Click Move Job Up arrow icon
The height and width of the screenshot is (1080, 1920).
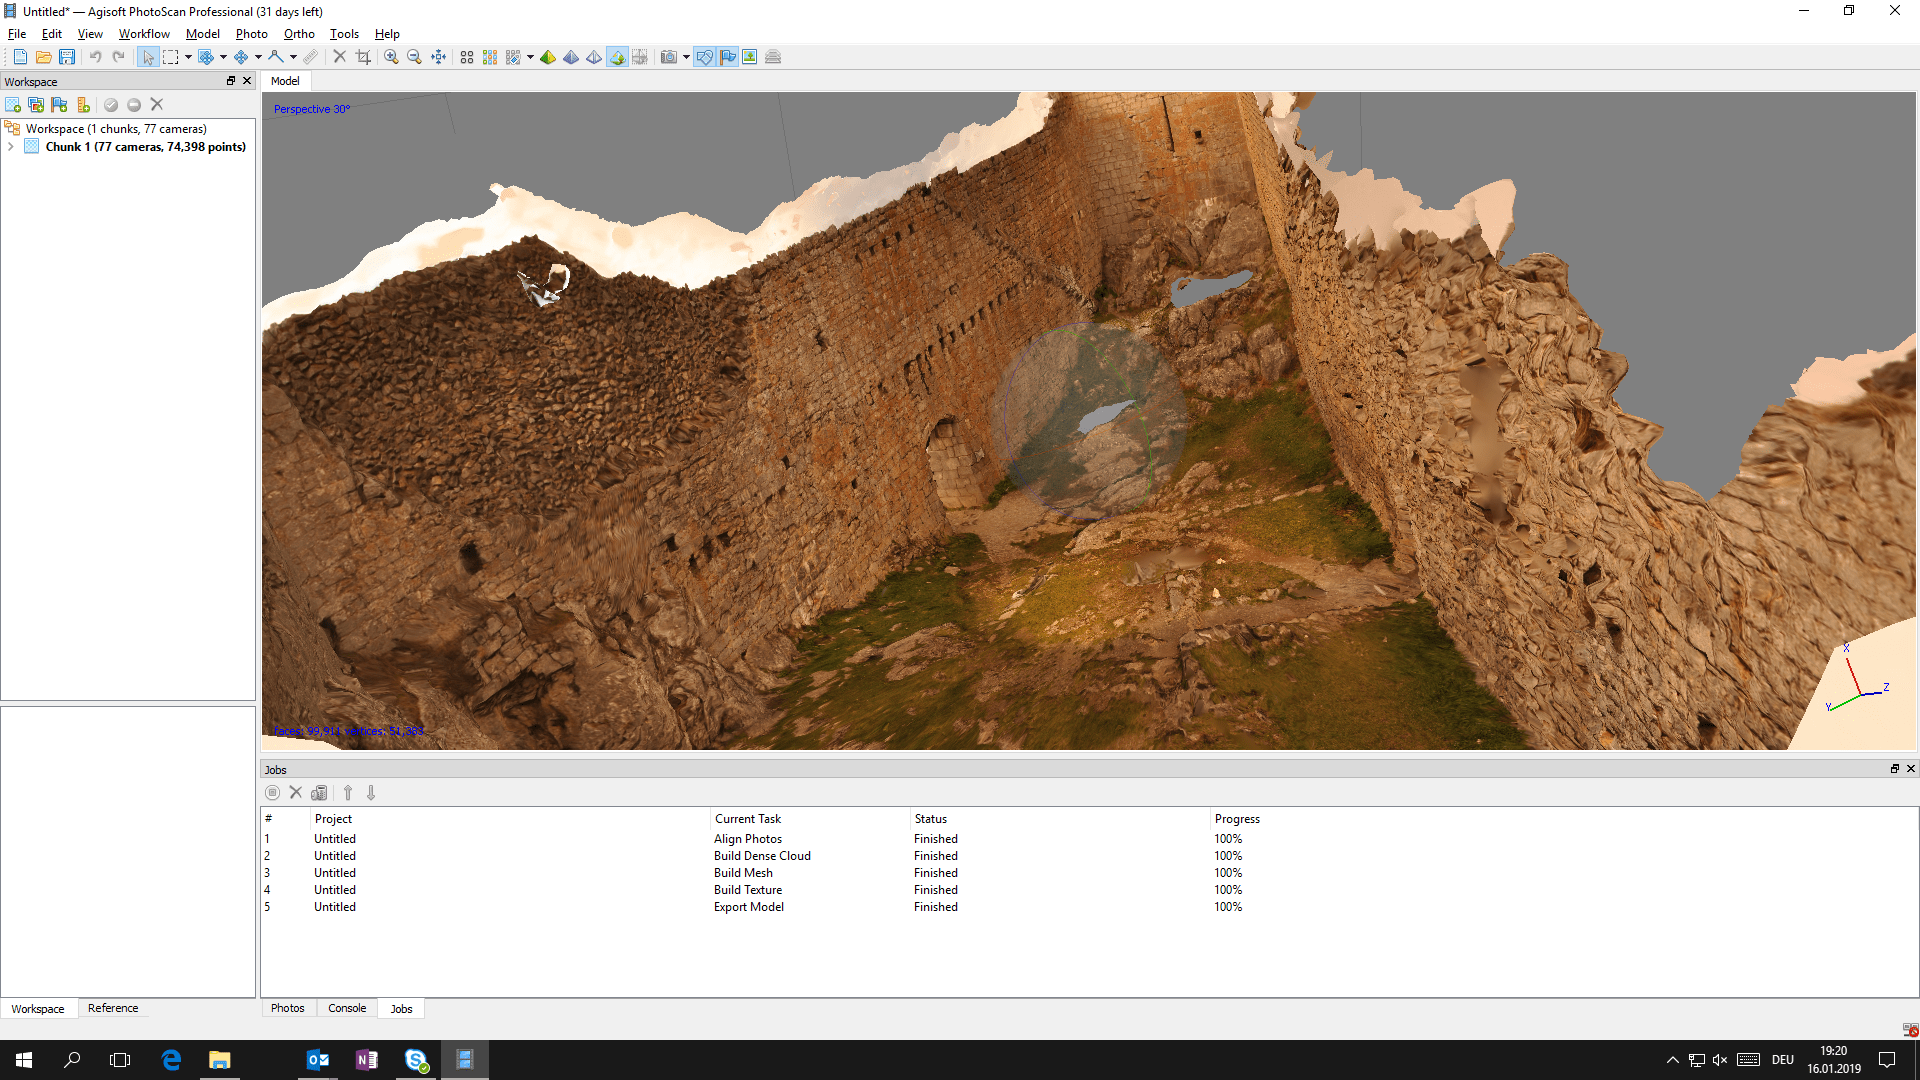coord(348,793)
